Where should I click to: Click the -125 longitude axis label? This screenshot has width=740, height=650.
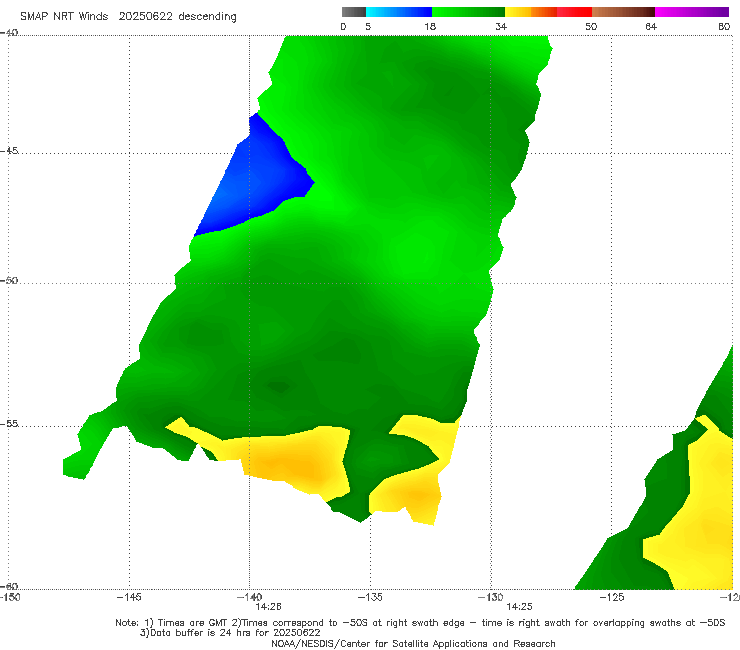(612, 597)
